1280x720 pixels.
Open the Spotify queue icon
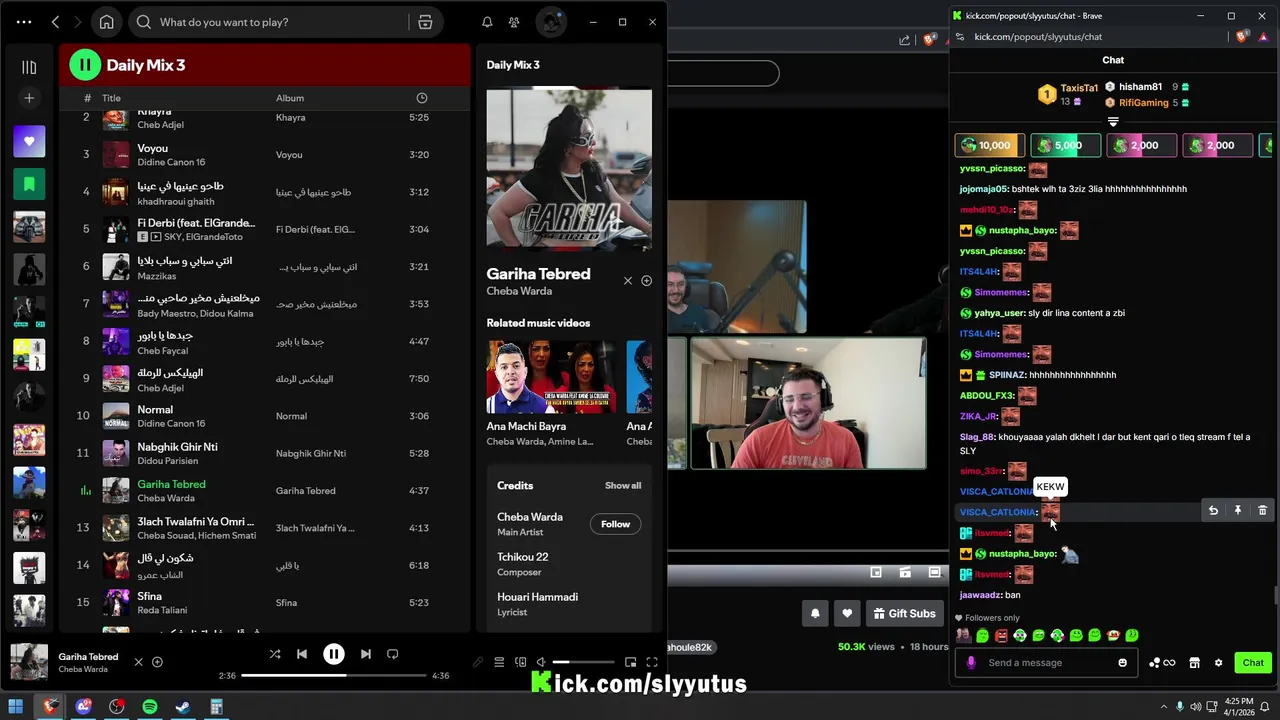pos(499,662)
